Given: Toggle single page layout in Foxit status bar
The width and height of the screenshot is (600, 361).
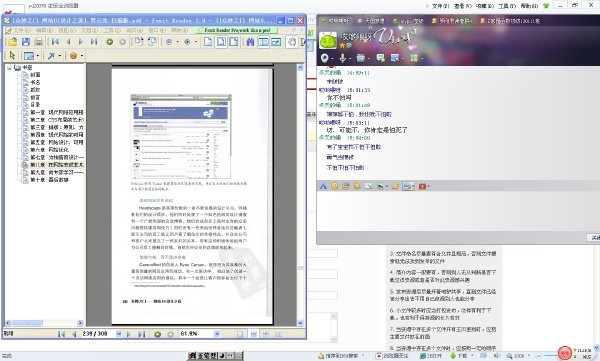Looking at the screenshot, I should pos(240,334).
